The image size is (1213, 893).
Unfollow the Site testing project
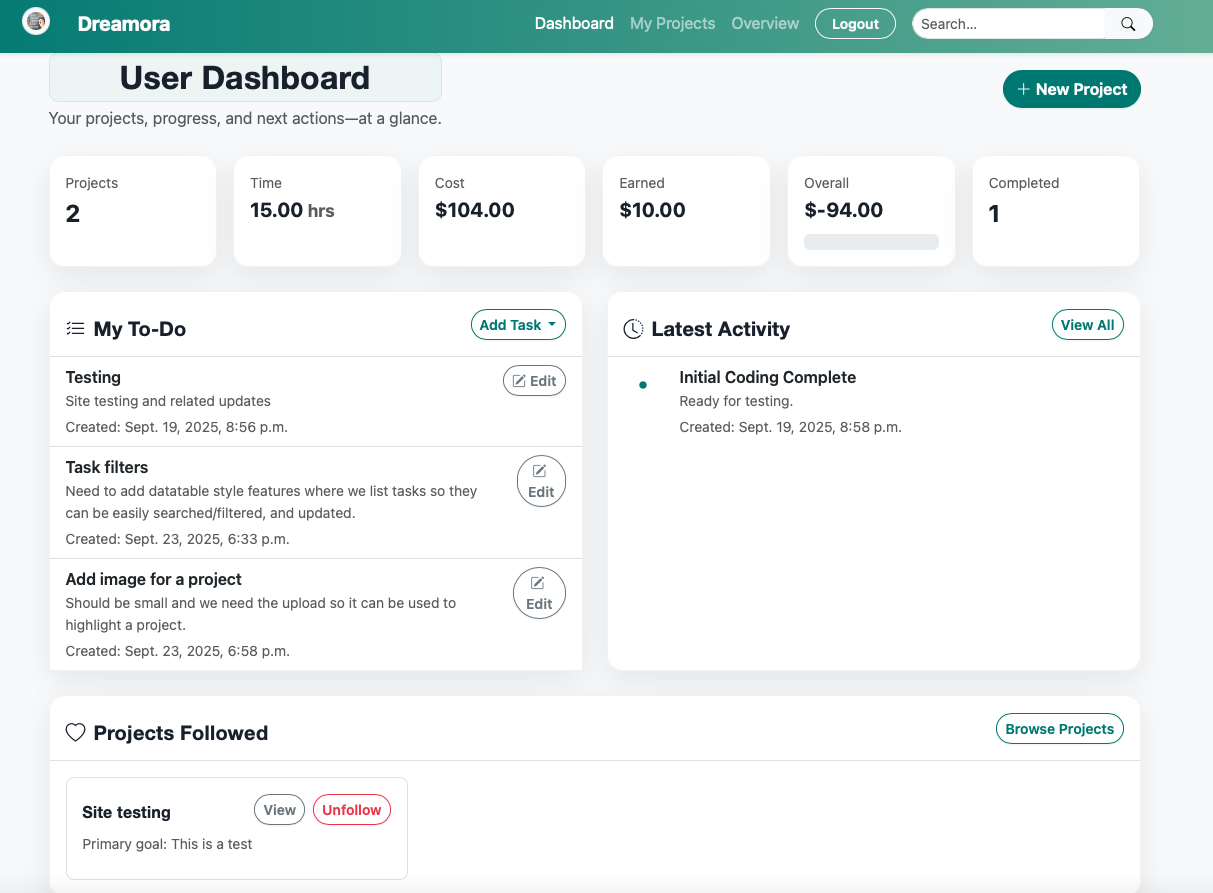tap(351, 809)
